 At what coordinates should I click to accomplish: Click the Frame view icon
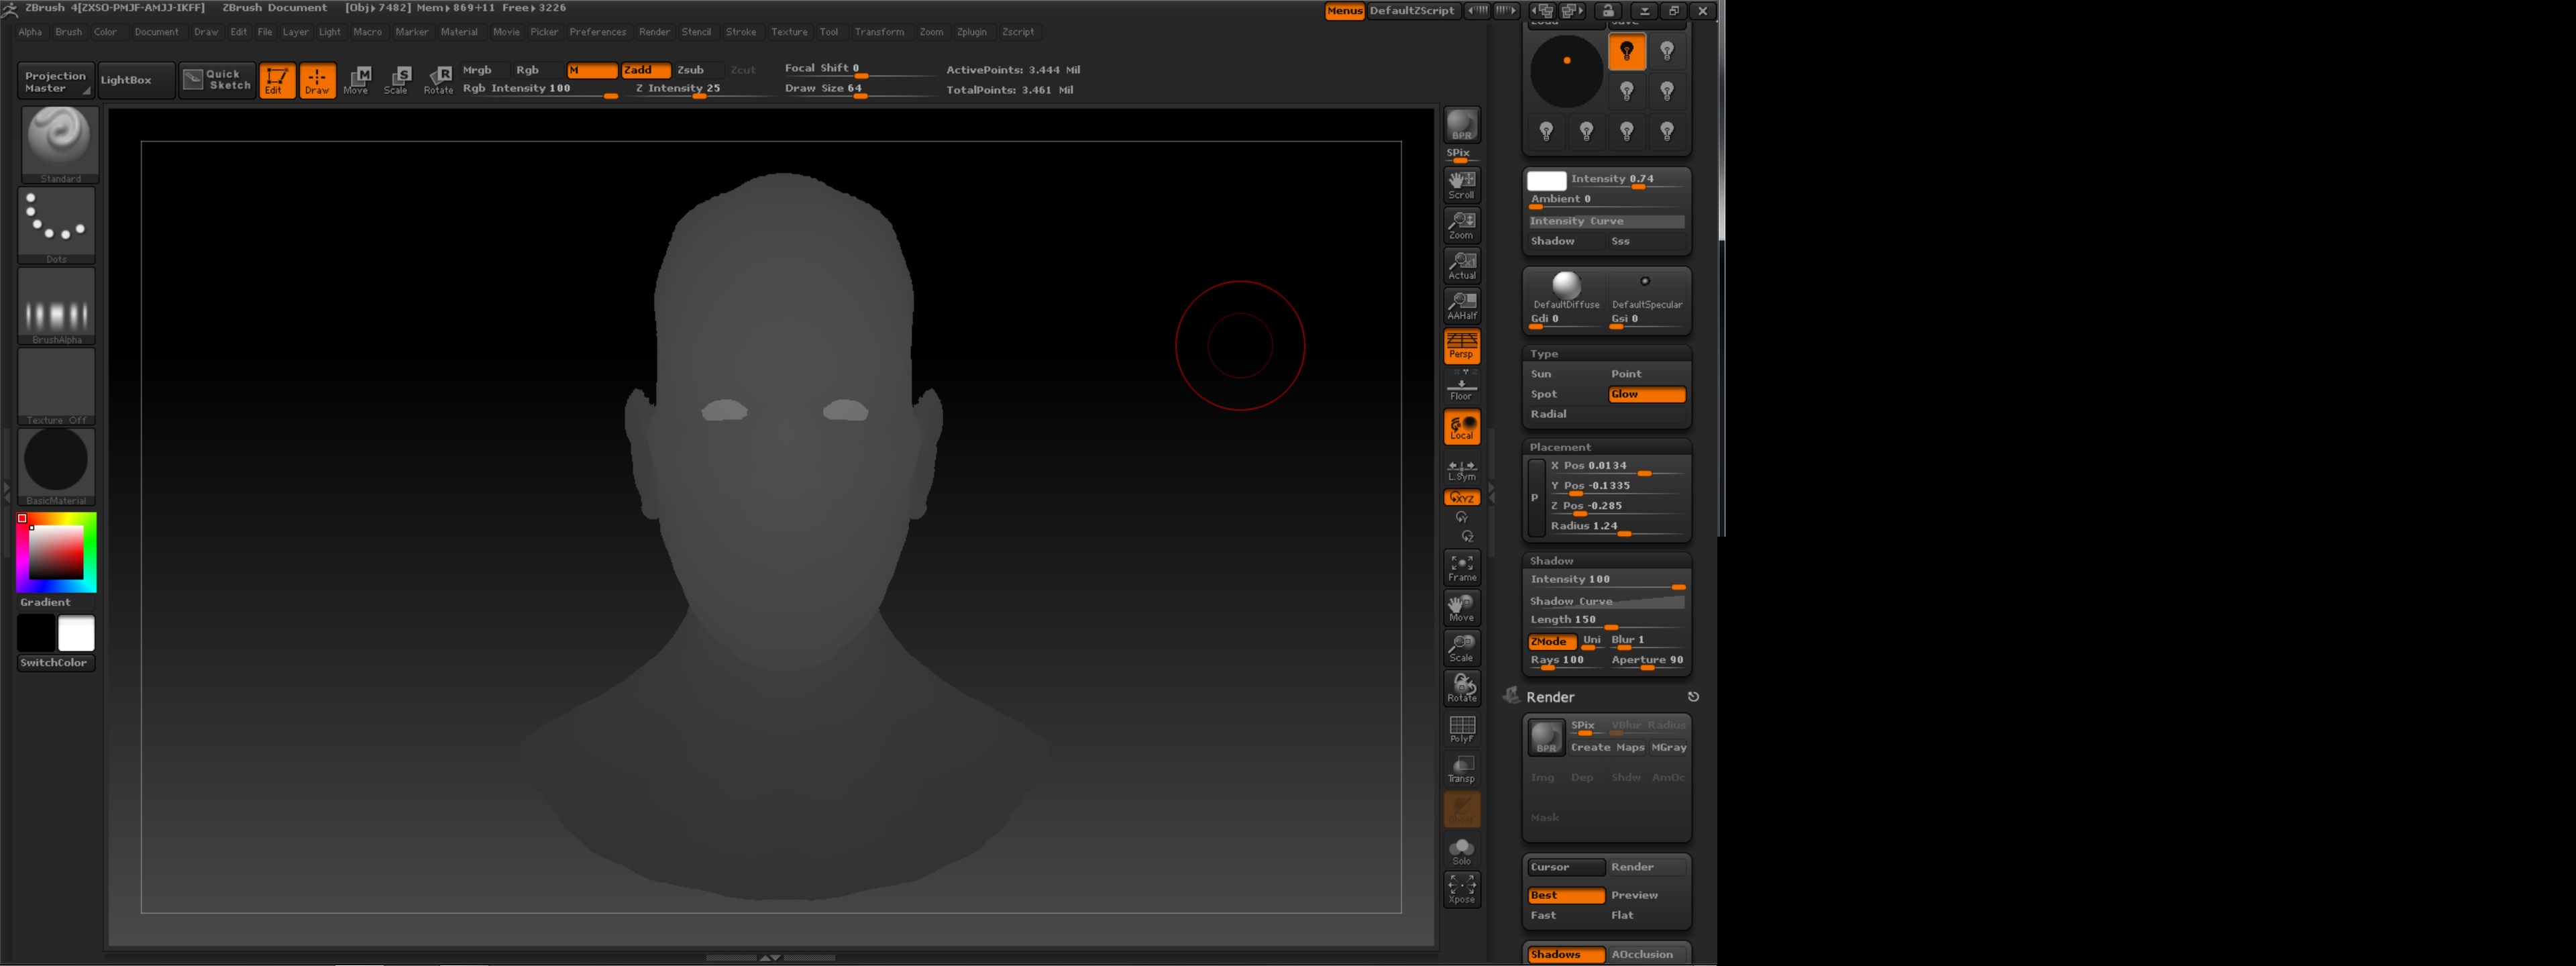tap(1461, 567)
